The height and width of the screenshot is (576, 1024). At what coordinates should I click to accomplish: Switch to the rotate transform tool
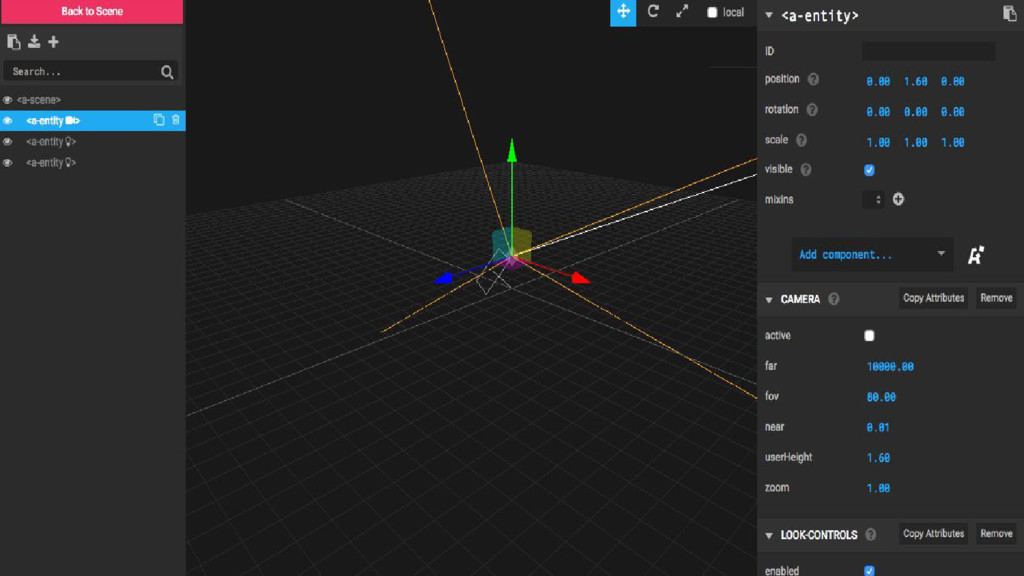(653, 12)
